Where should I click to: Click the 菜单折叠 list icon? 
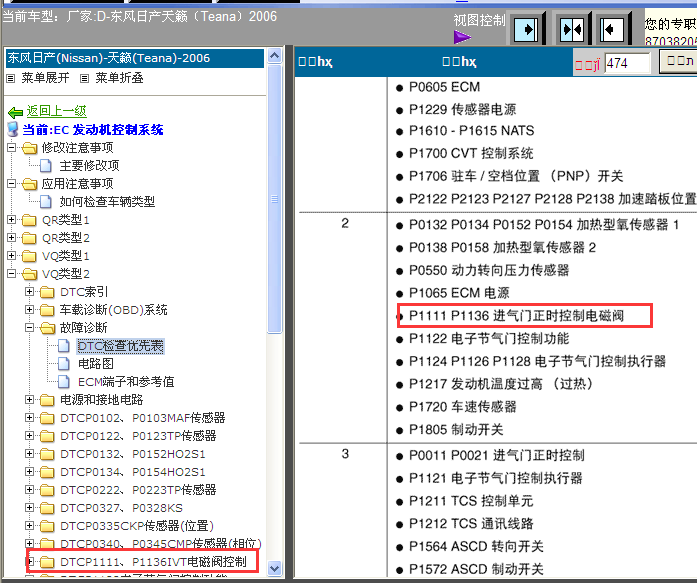84,79
